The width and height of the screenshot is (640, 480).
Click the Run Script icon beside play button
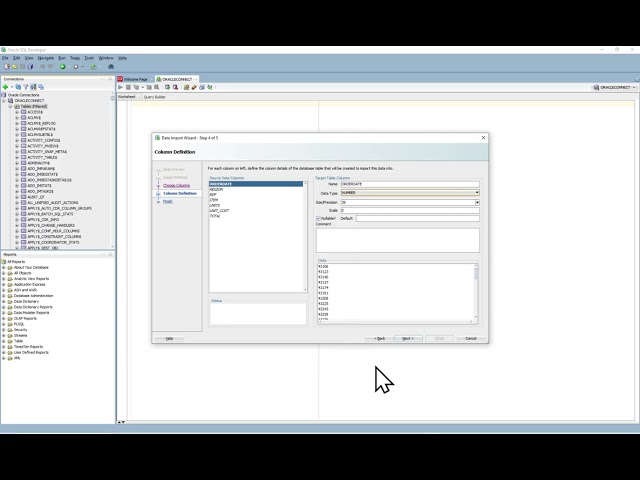point(128,87)
